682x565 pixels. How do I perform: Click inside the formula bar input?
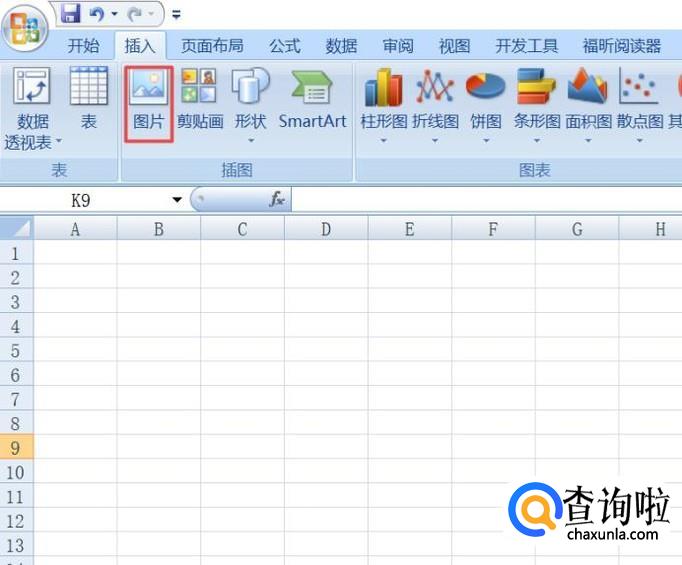pos(480,200)
